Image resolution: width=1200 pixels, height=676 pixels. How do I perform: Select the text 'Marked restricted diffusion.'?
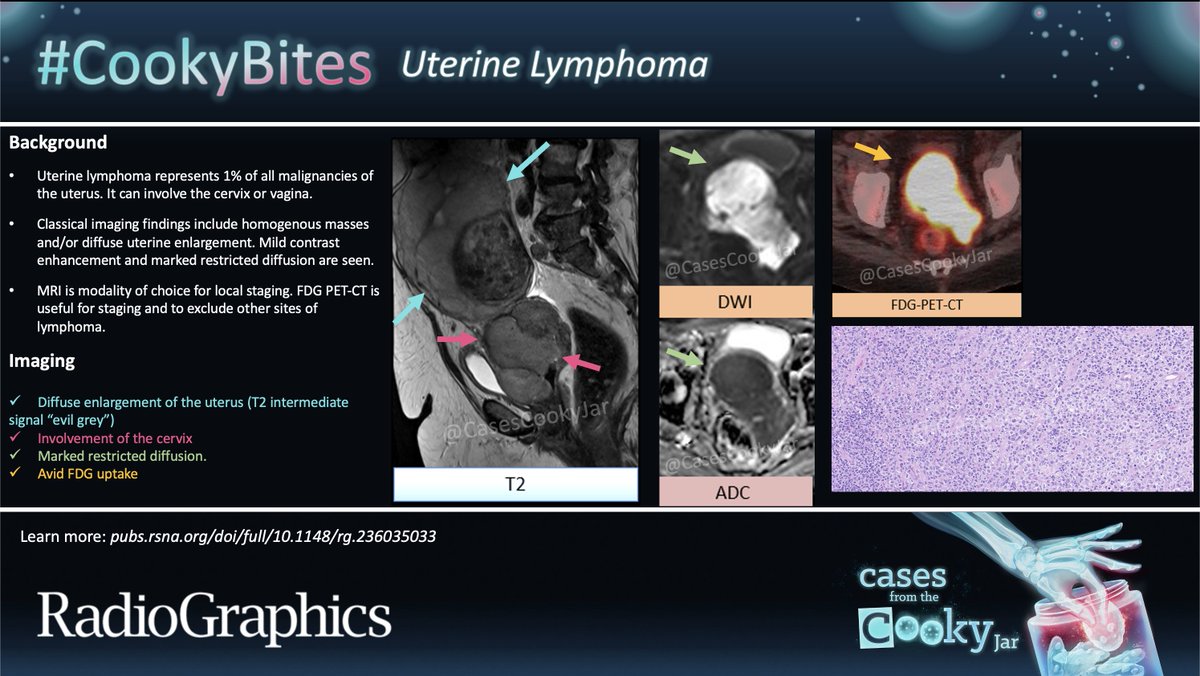122,456
